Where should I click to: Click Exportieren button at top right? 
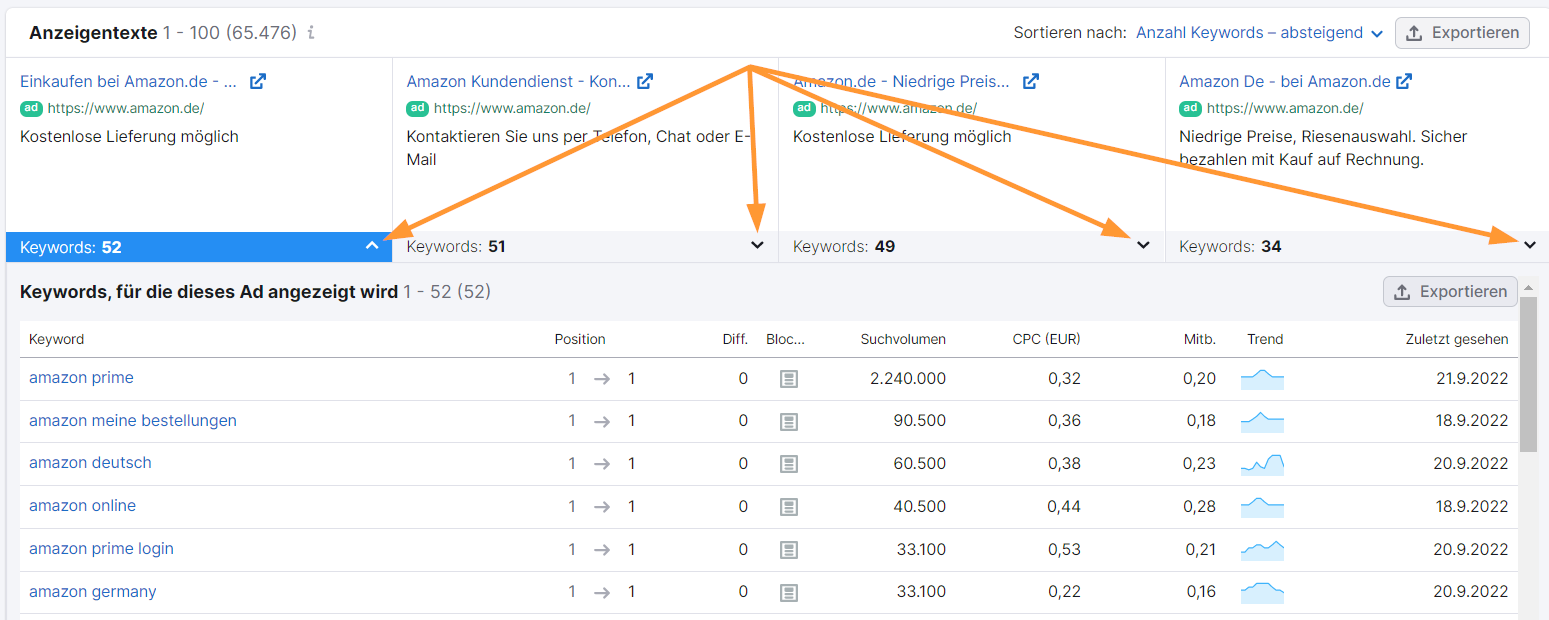pyautogui.click(x=1462, y=33)
